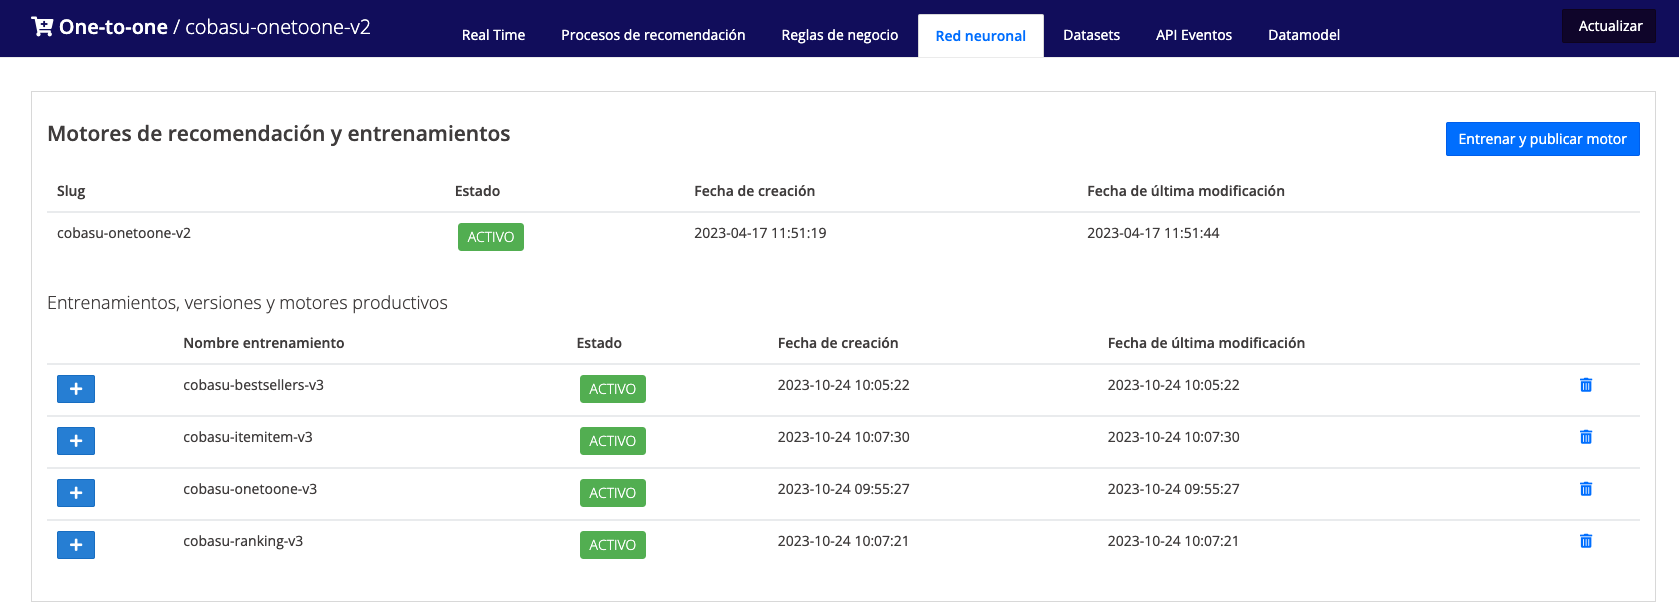The image size is (1679, 615).
Task: Expand the cobasu-ranking-v3 training row
Action: coord(76,545)
